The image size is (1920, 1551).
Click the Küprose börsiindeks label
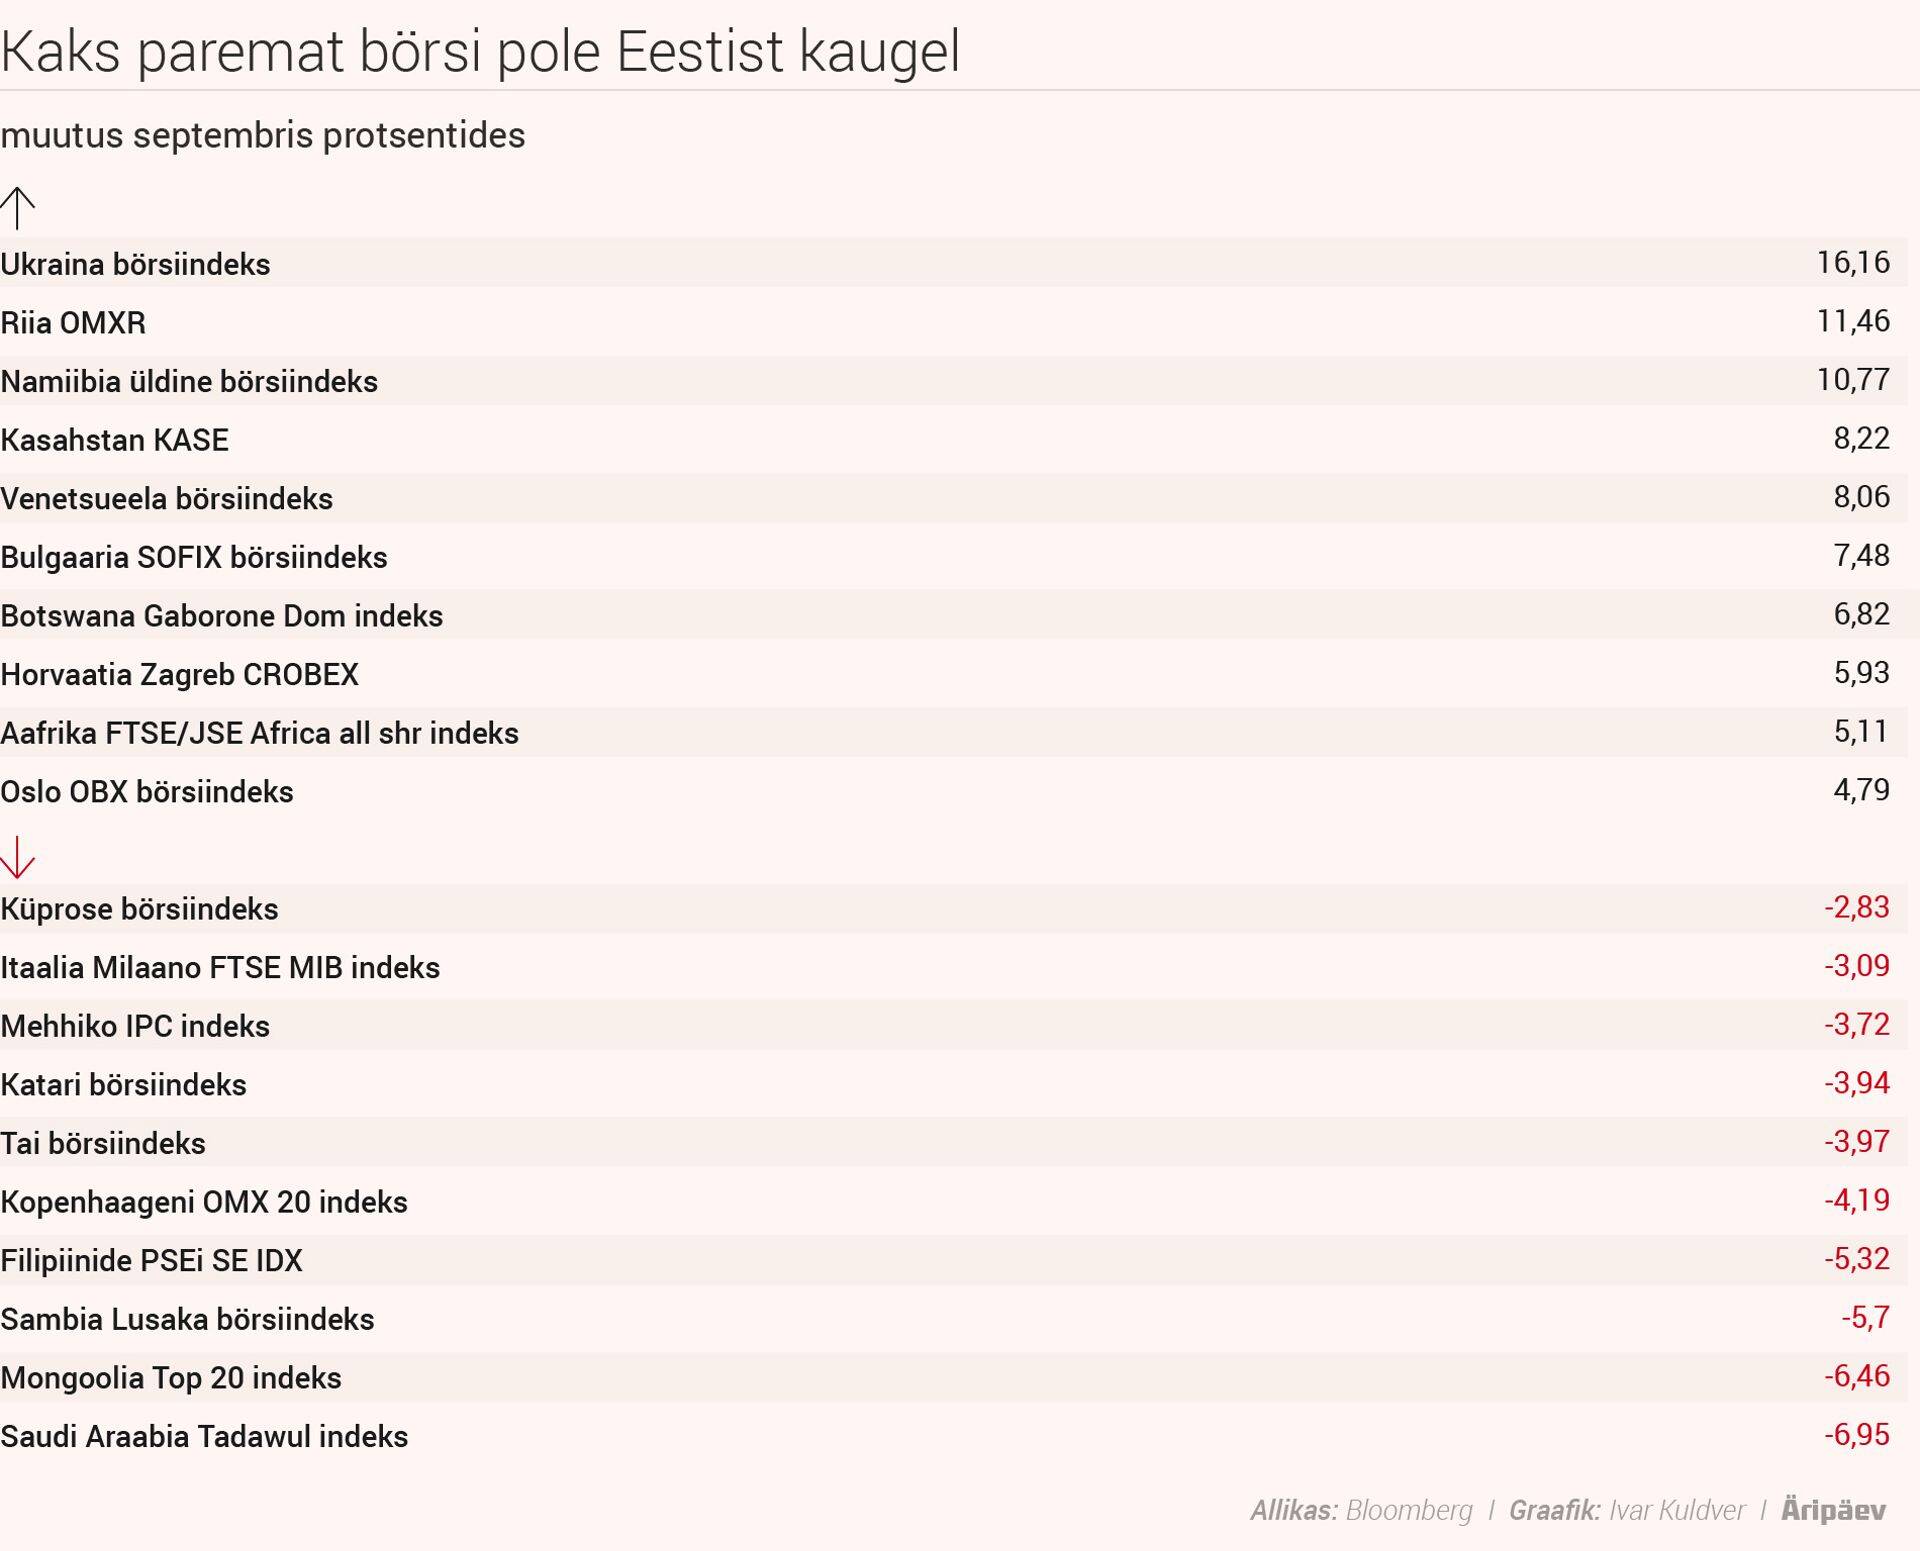tap(139, 909)
